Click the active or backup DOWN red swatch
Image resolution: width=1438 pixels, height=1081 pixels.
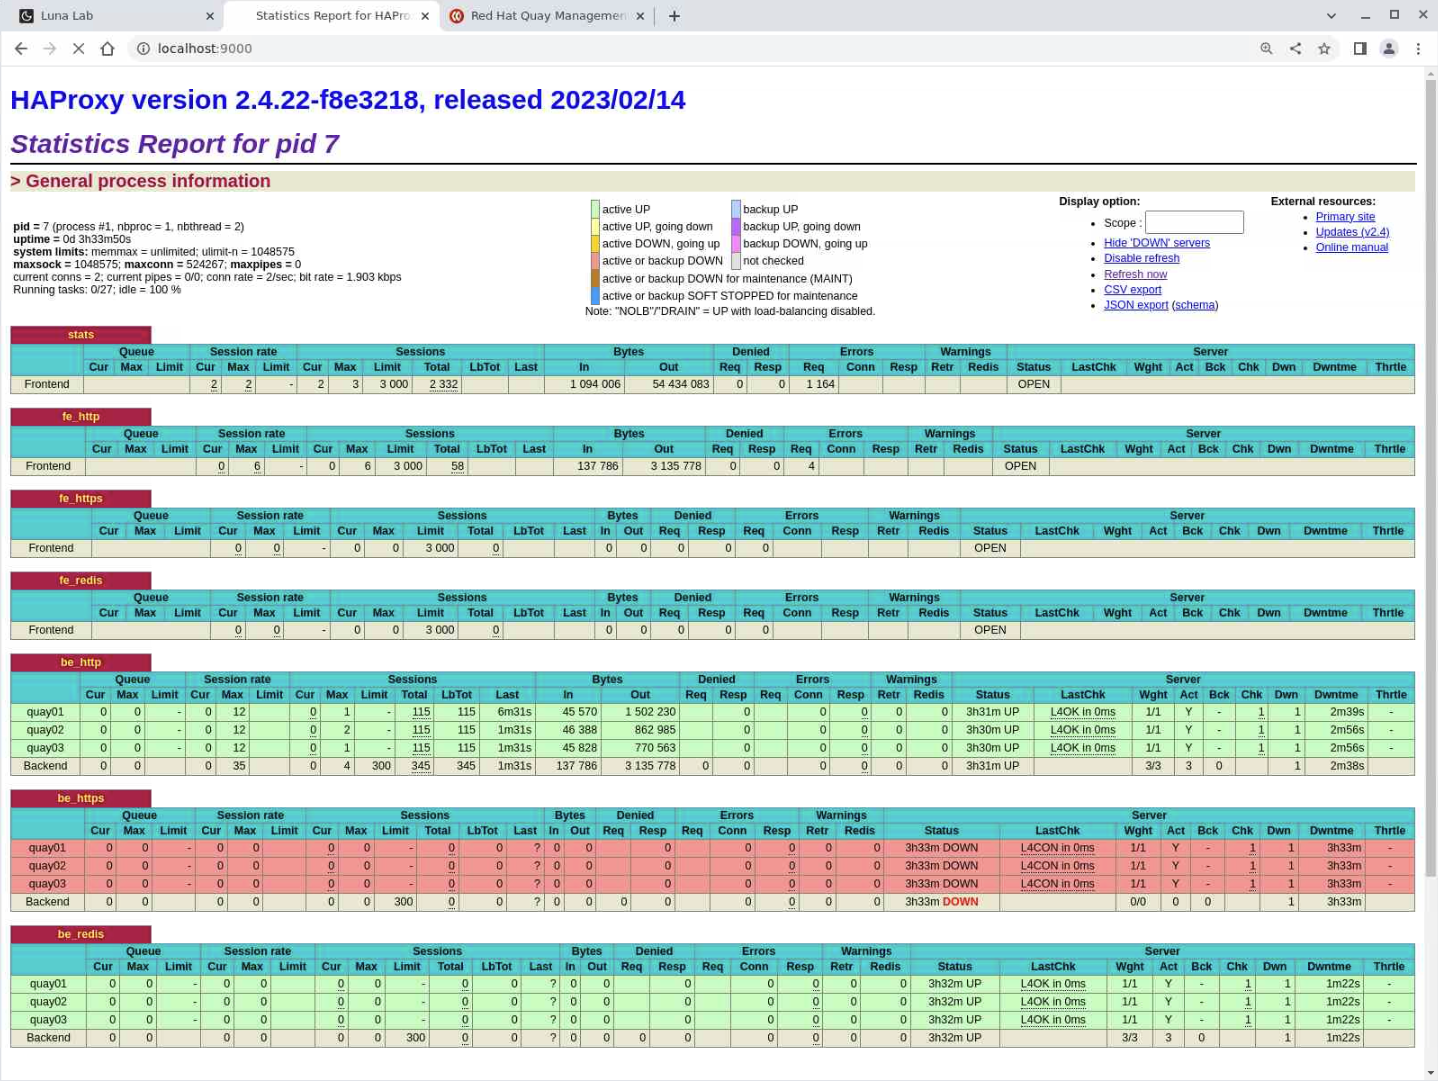pyautogui.click(x=595, y=261)
